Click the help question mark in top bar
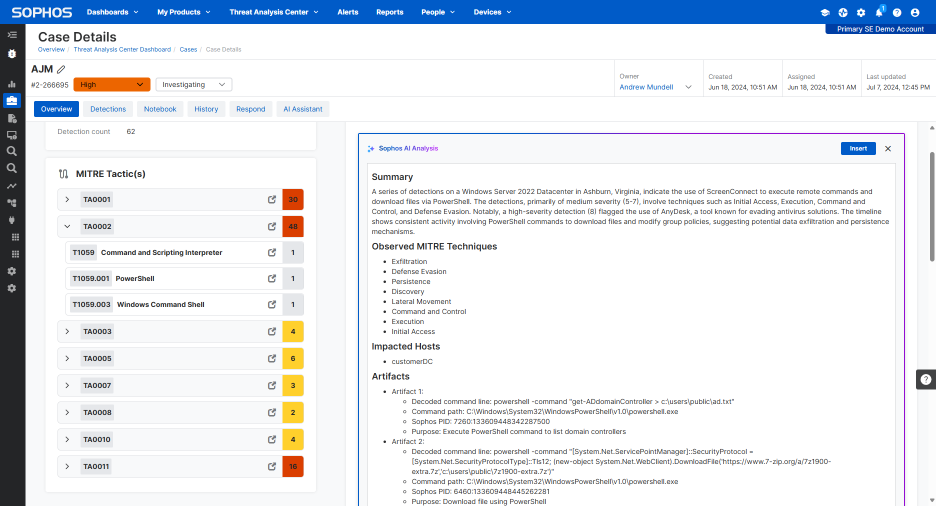936x506 pixels. pos(897,12)
